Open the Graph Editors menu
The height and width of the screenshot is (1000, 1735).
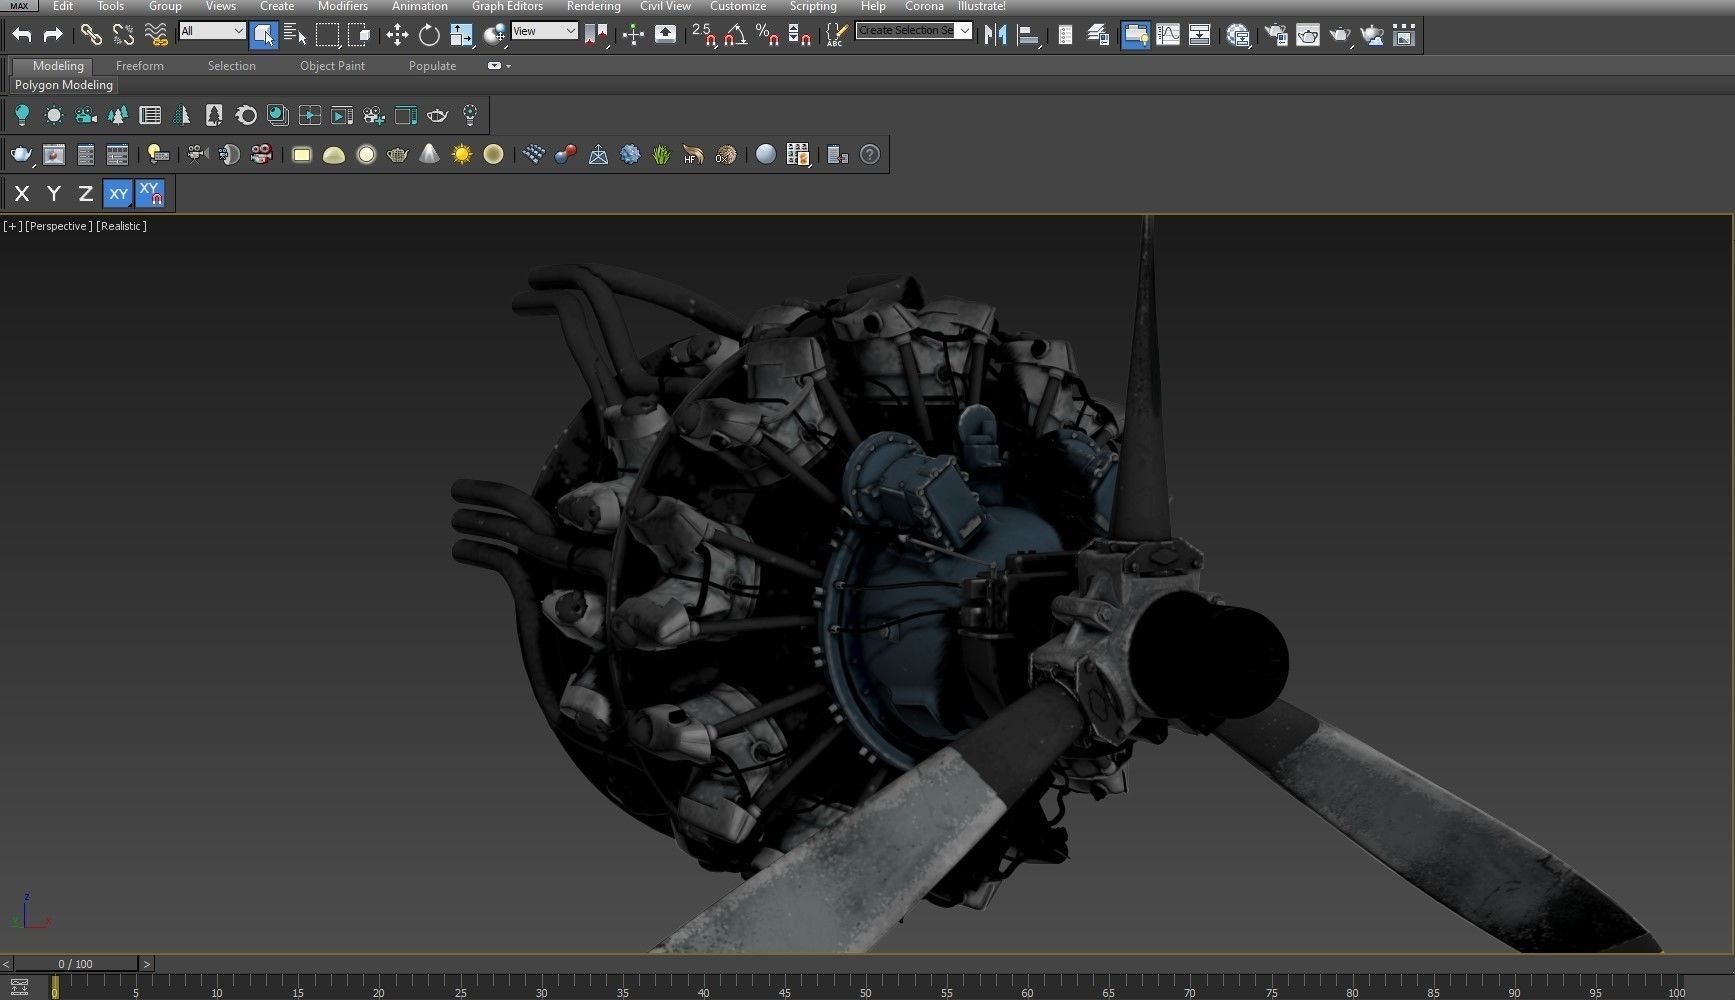pos(507,6)
